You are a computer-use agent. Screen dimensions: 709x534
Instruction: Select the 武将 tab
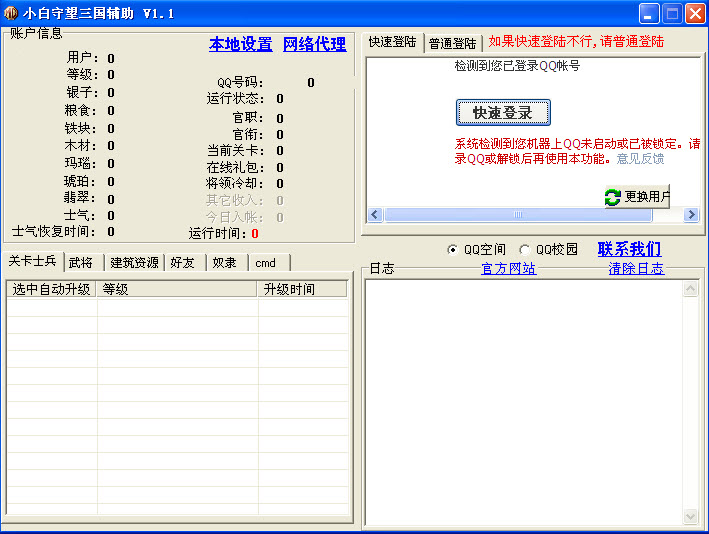point(84,263)
